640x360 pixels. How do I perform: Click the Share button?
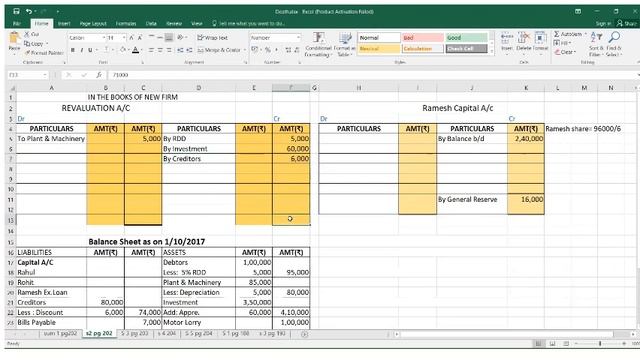(x=627, y=24)
